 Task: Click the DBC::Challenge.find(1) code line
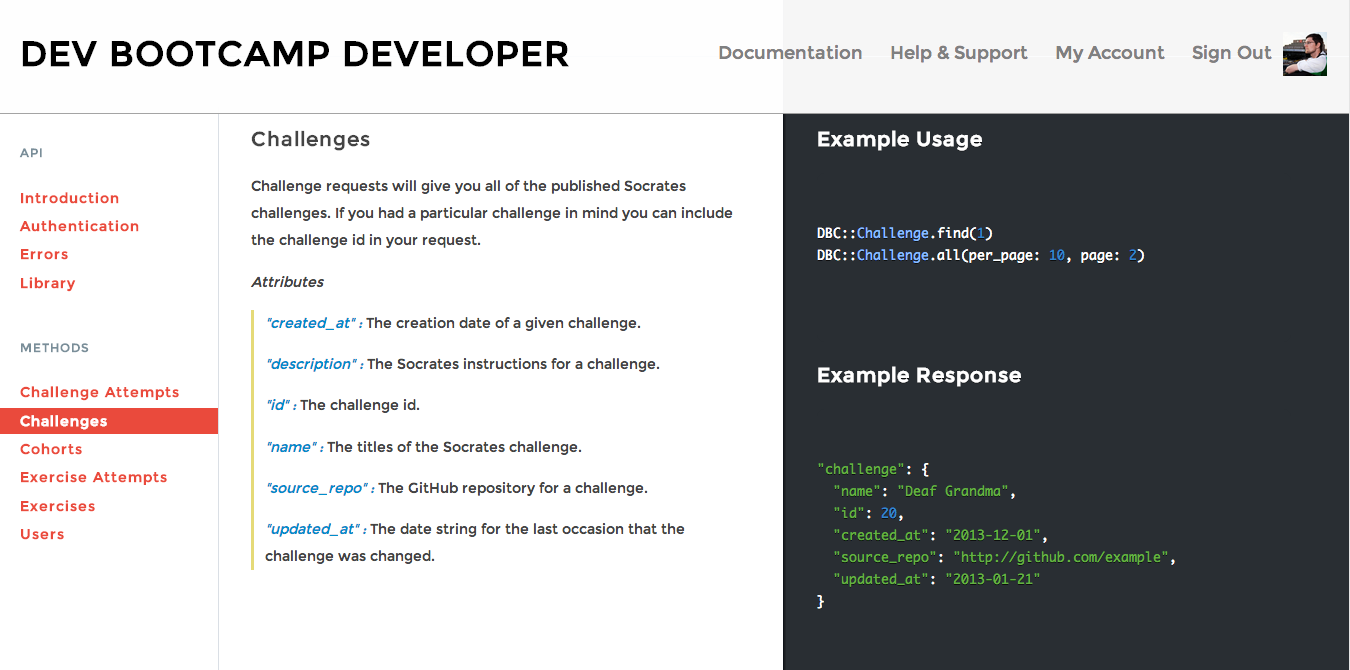pyautogui.click(x=905, y=233)
